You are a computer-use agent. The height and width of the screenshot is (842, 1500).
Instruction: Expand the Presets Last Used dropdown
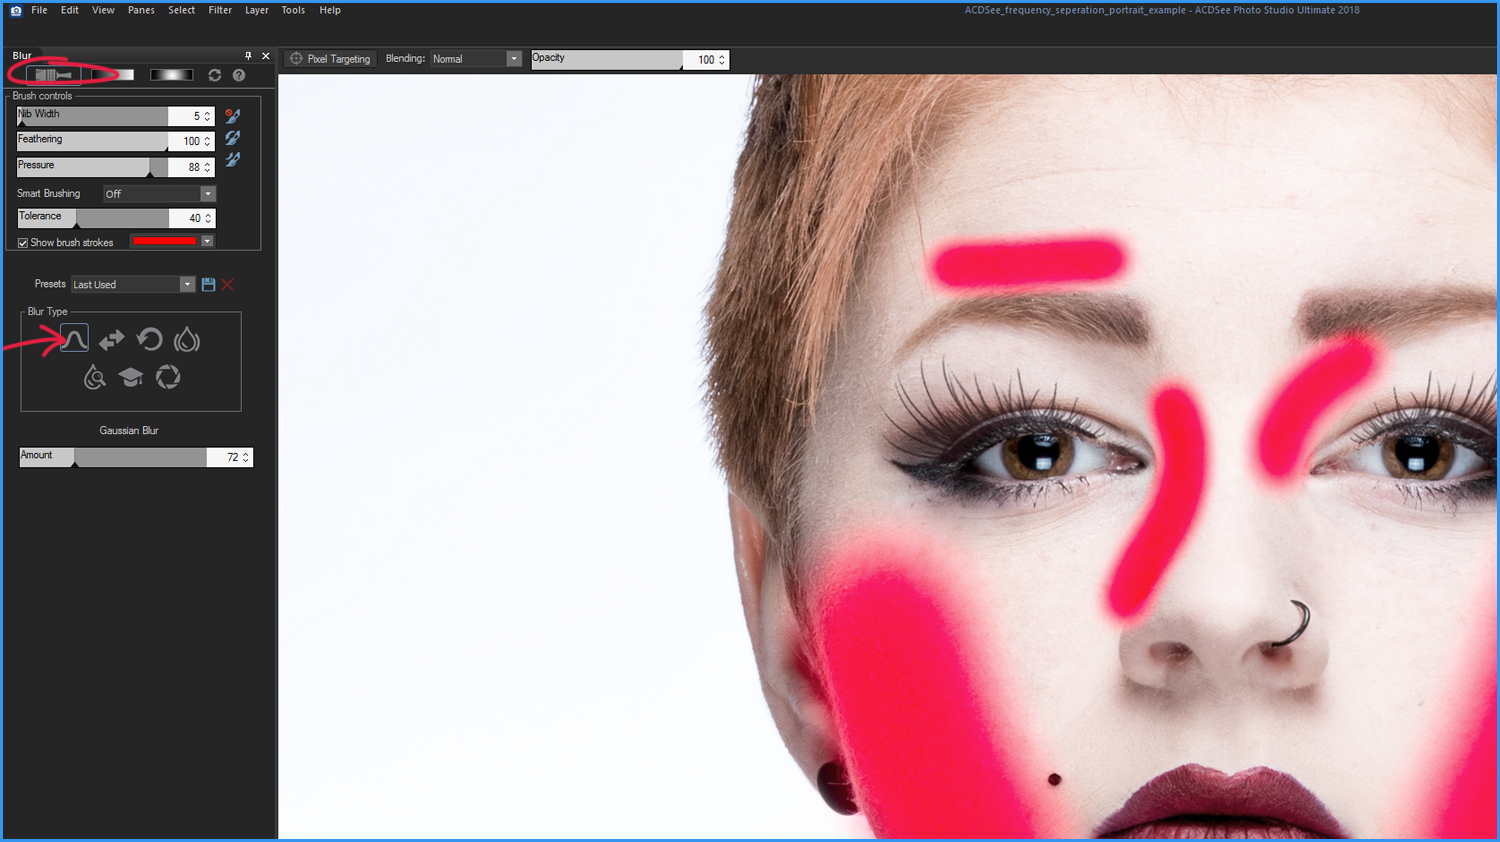point(133,285)
